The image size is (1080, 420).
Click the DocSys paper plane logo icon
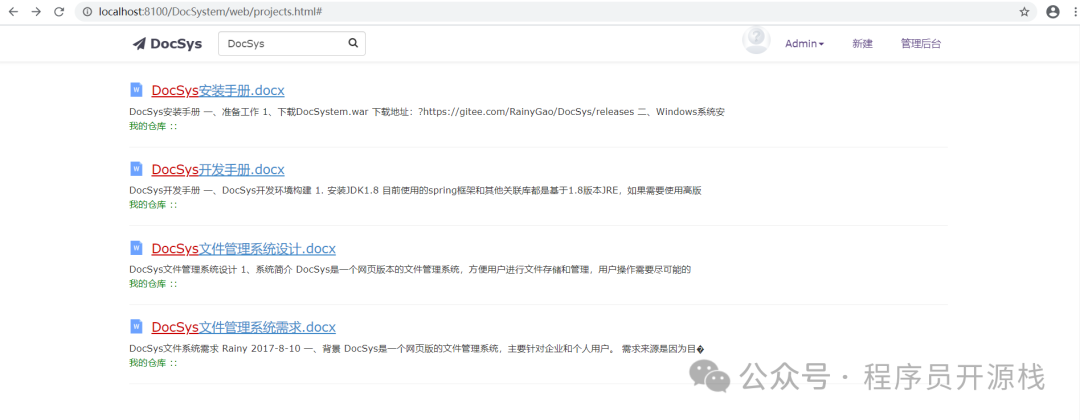tap(139, 44)
